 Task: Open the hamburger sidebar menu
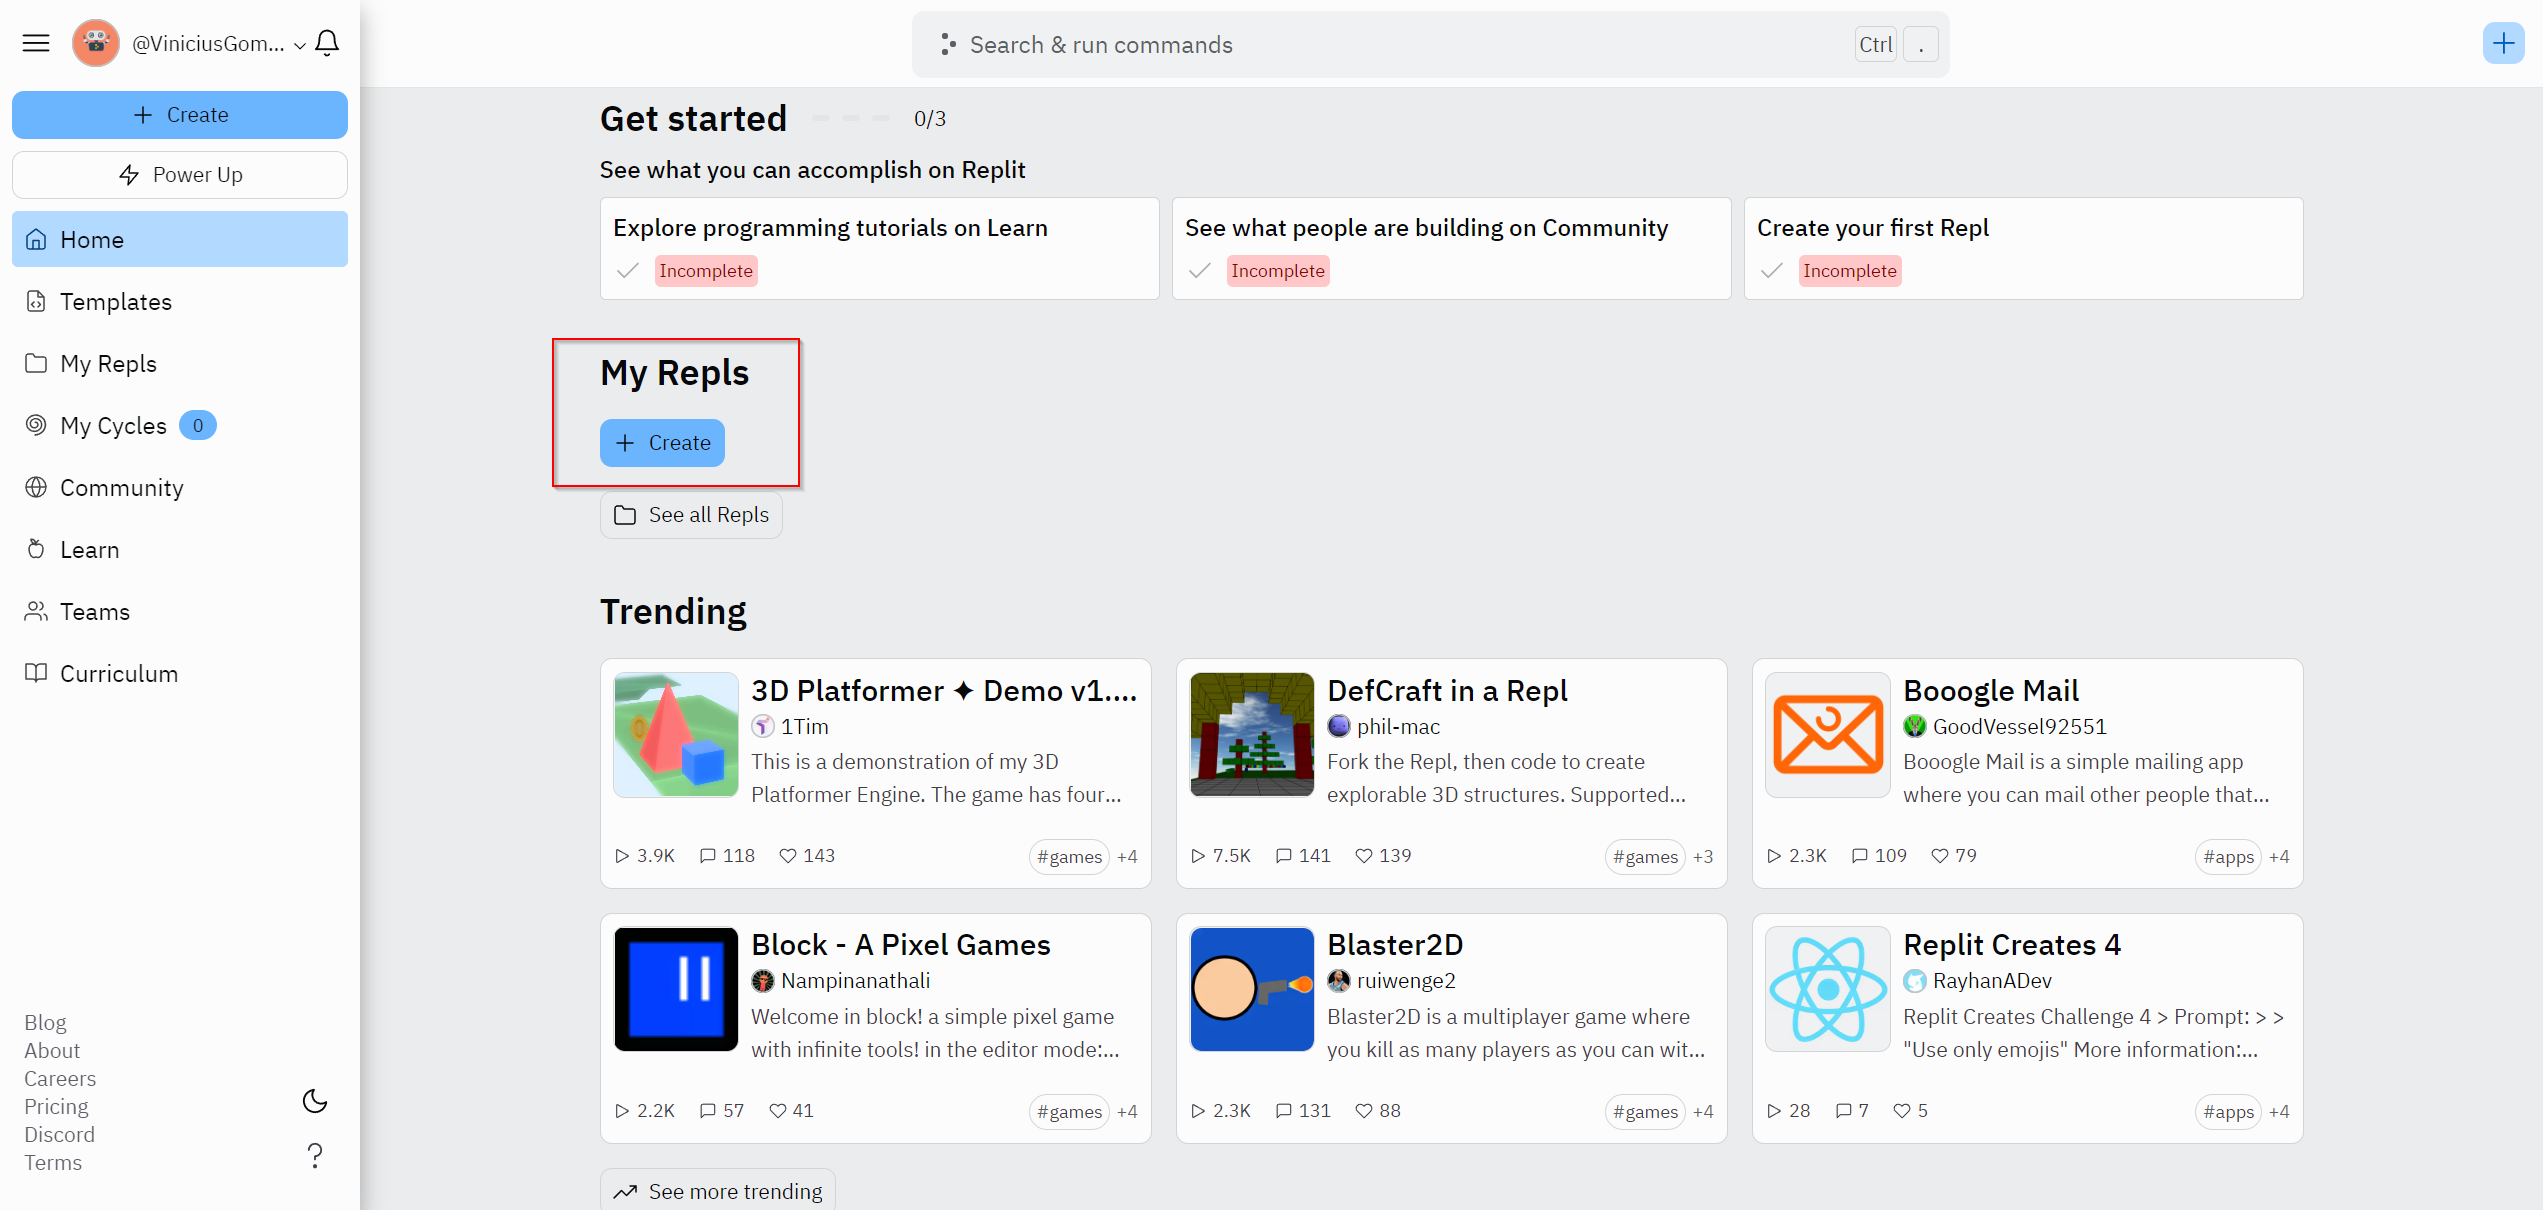click(x=36, y=43)
